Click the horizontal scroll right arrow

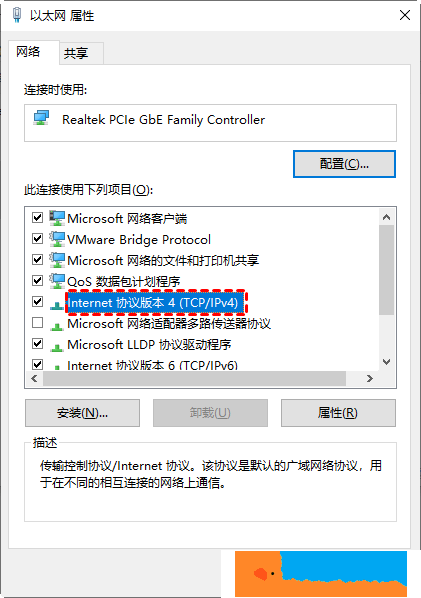coord(370,378)
